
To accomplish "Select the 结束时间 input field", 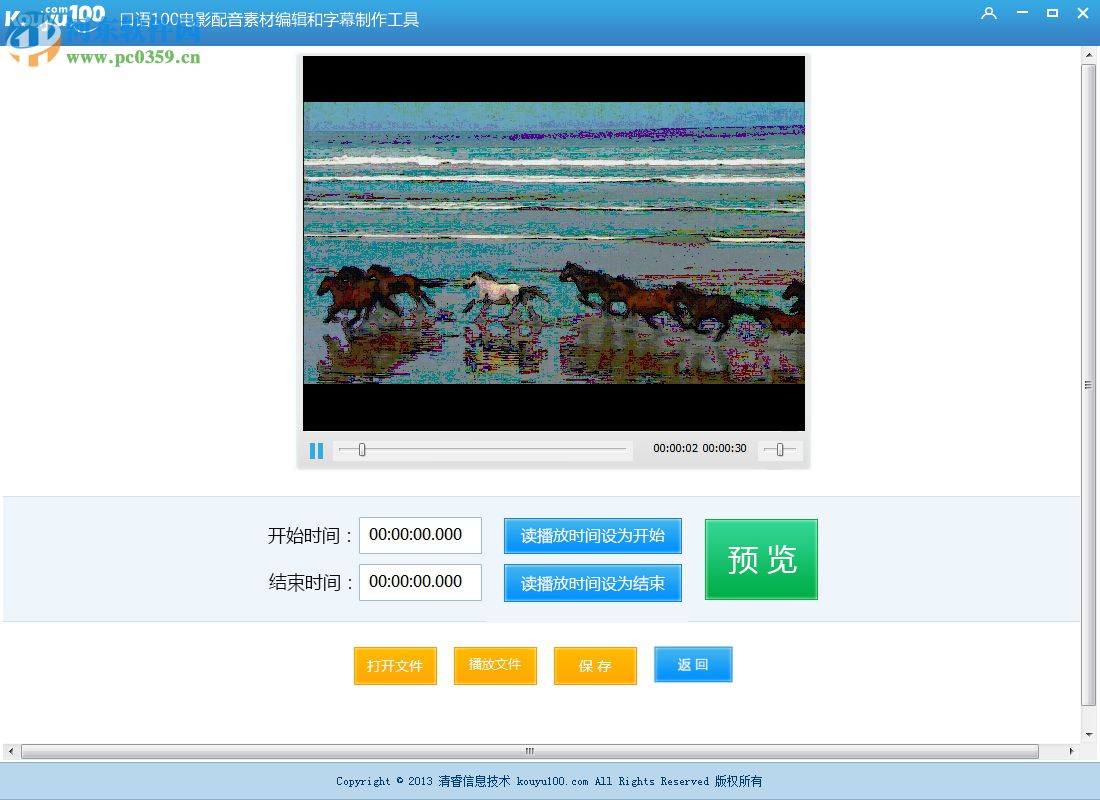I will click(x=420, y=582).
